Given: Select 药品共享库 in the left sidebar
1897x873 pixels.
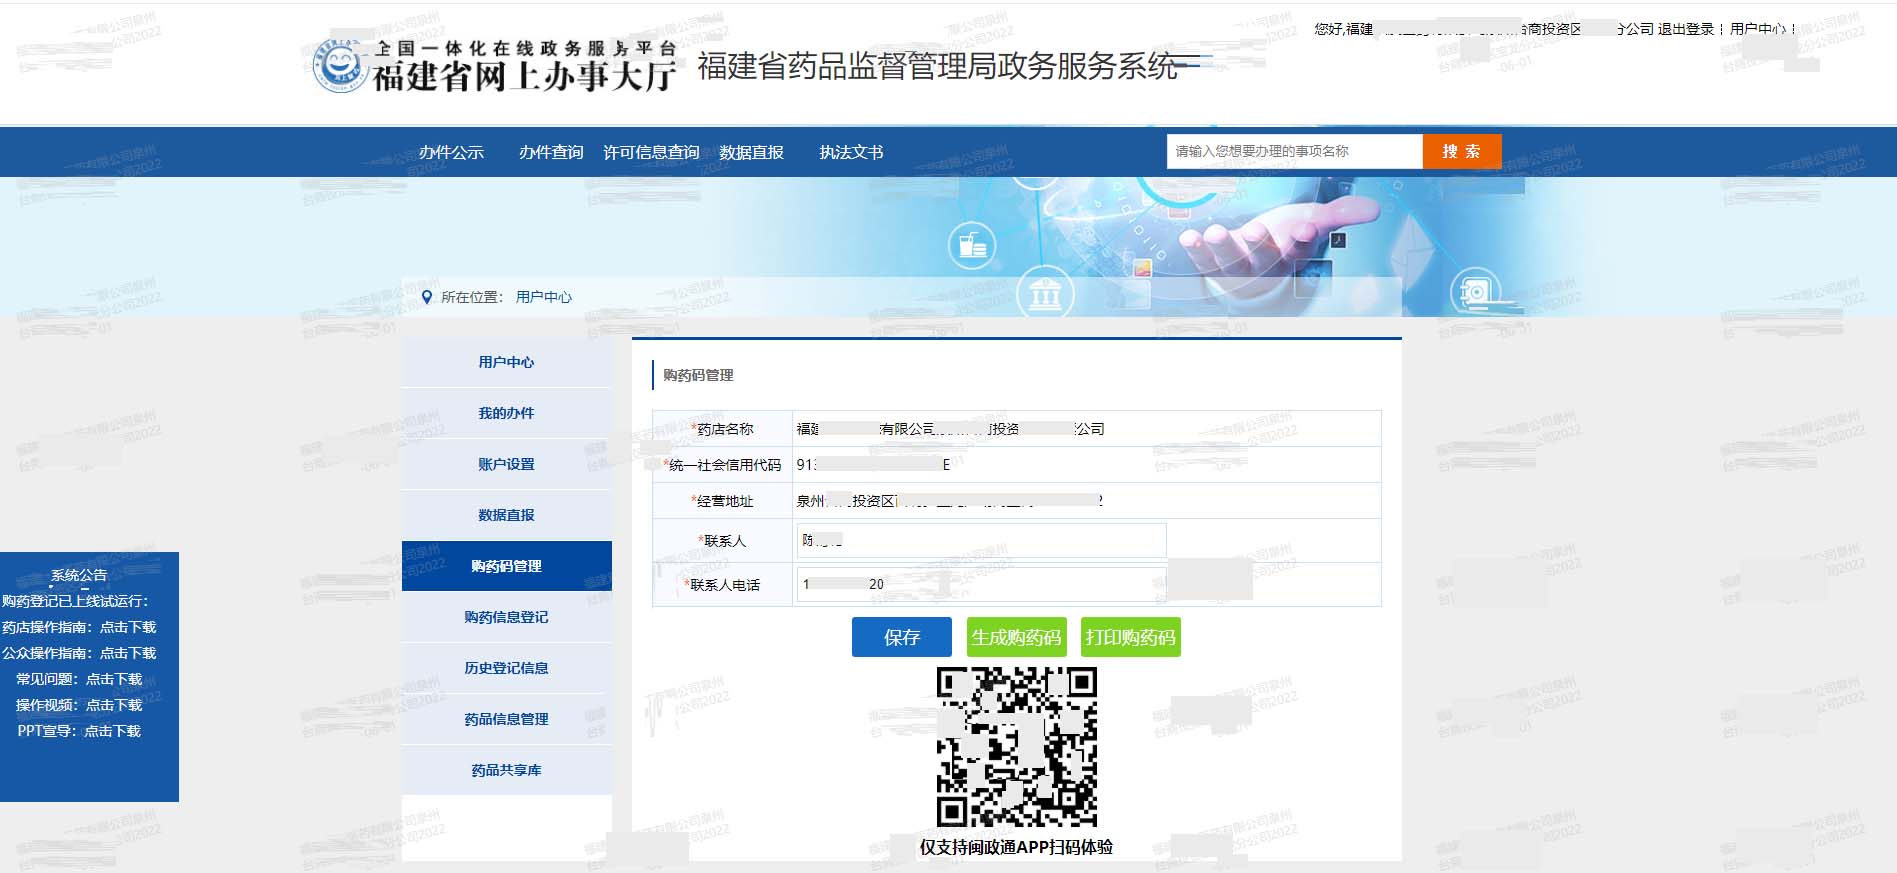Looking at the screenshot, I should [506, 770].
